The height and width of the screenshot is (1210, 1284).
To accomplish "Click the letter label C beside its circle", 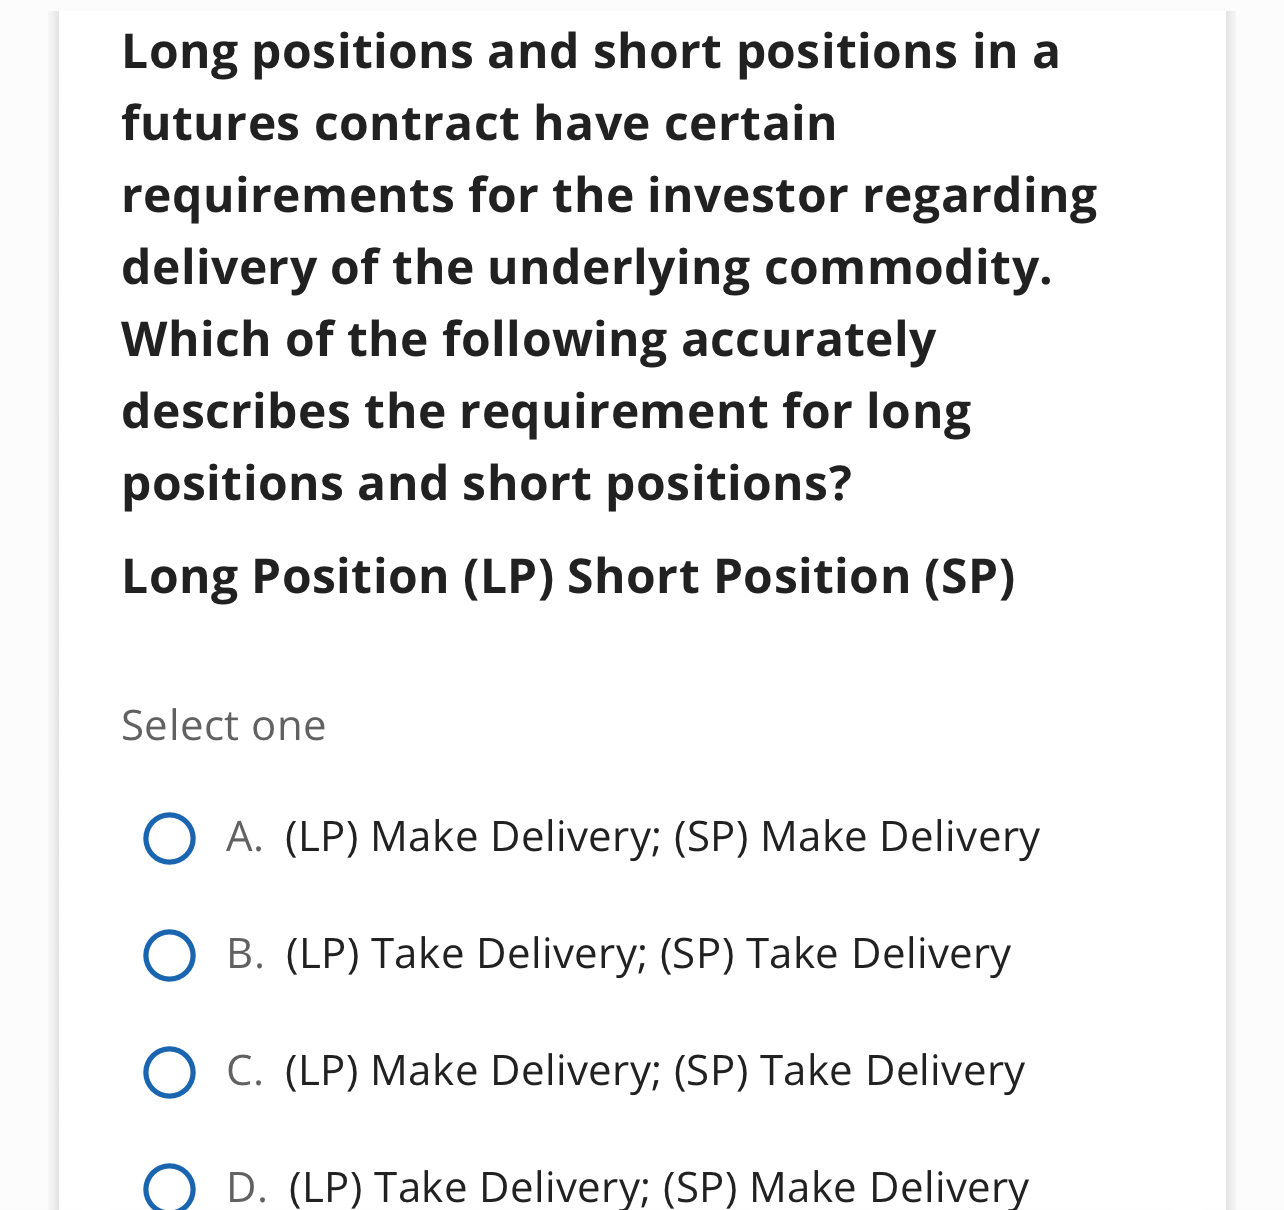I will 244,1072.
